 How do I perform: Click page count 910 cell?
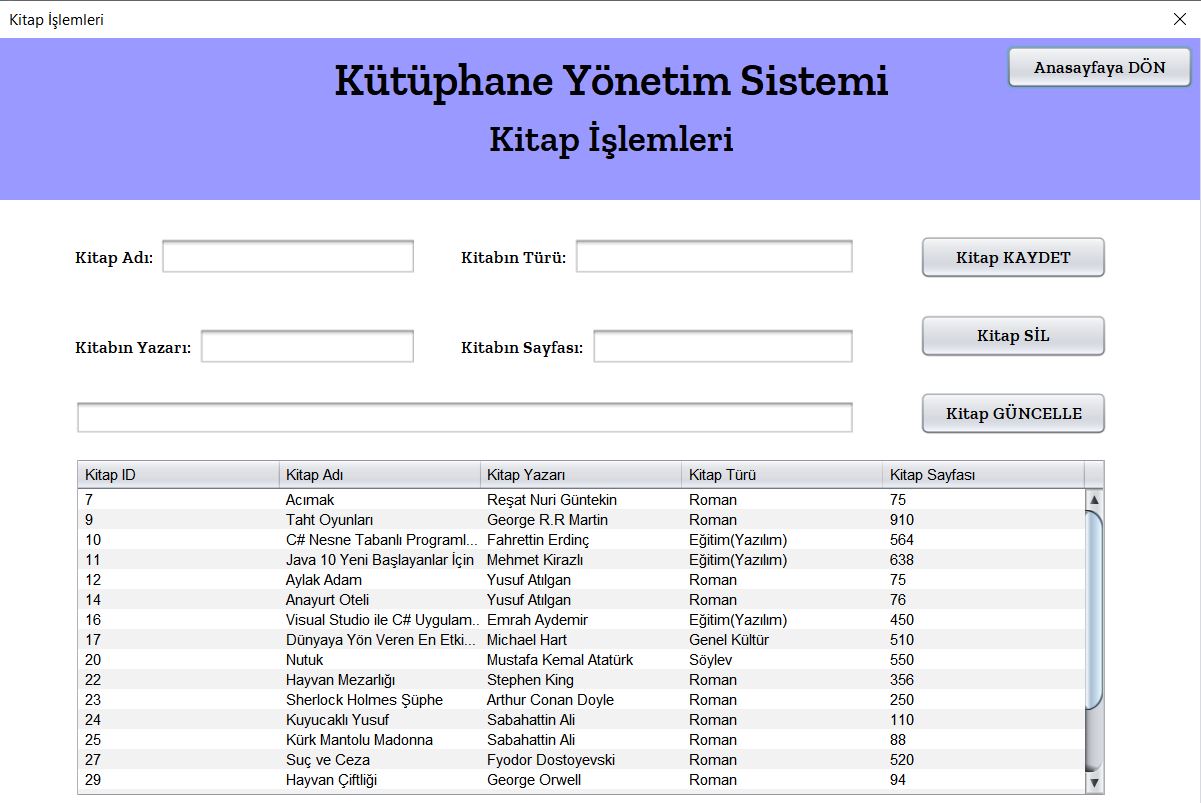point(984,520)
